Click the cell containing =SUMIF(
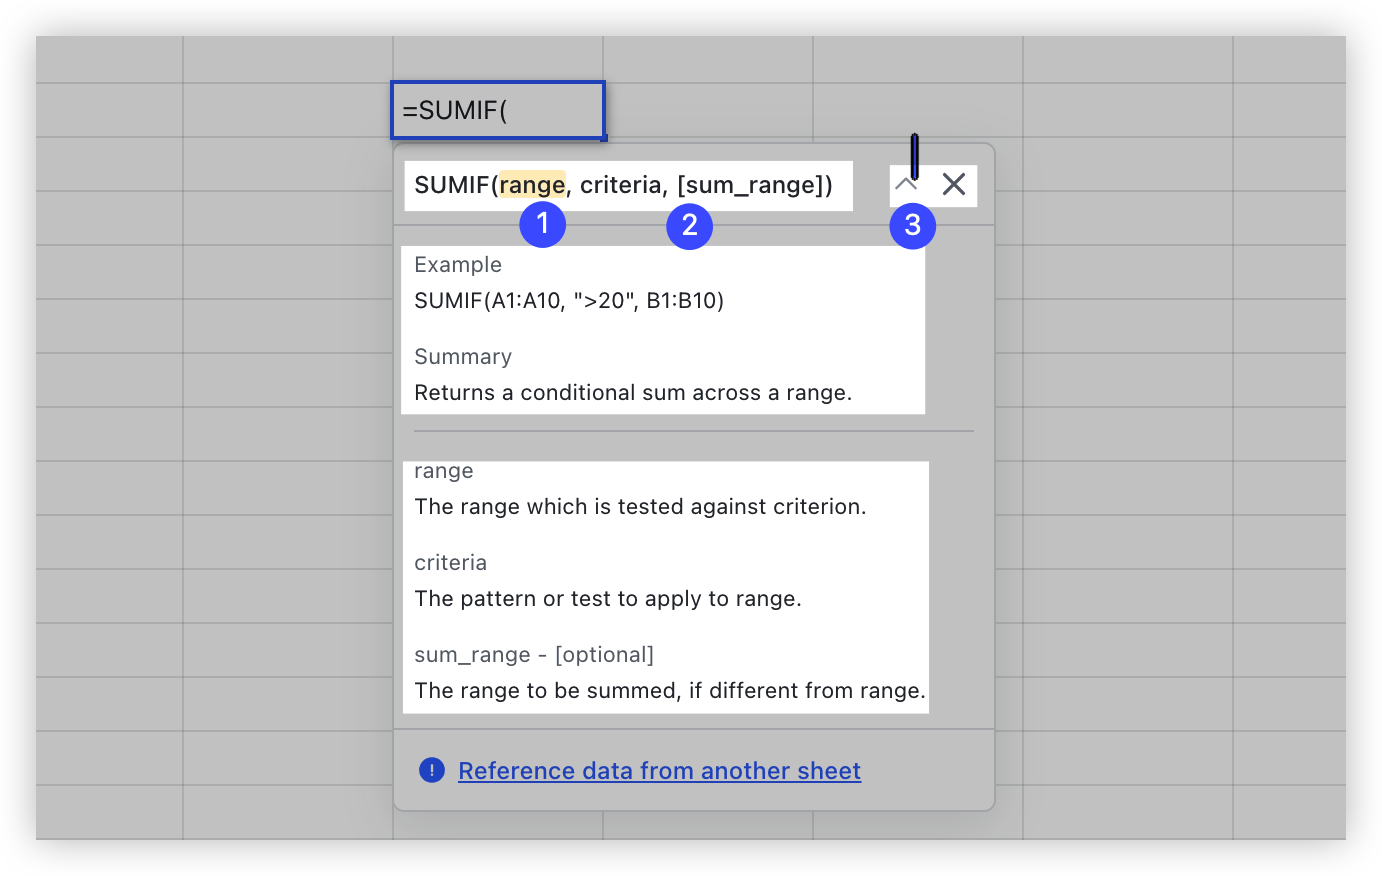Screen dimensions: 1382x876 pyautogui.click(x=497, y=110)
